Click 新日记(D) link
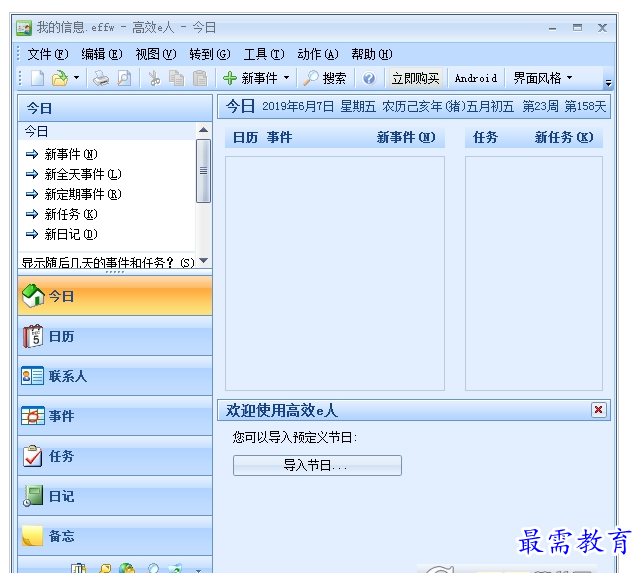Image resolution: width=640 pixels, height=573 pixels. pyautogui.click(x=71, y=234)
